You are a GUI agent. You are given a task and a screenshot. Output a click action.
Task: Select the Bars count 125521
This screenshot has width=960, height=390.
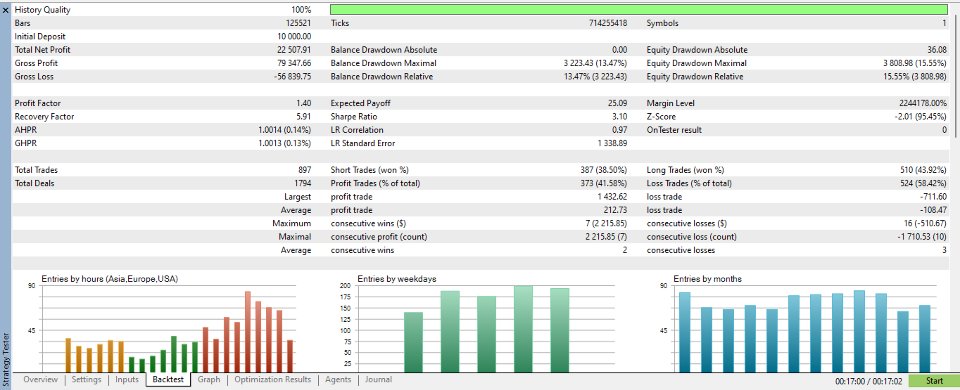point(299,23)
